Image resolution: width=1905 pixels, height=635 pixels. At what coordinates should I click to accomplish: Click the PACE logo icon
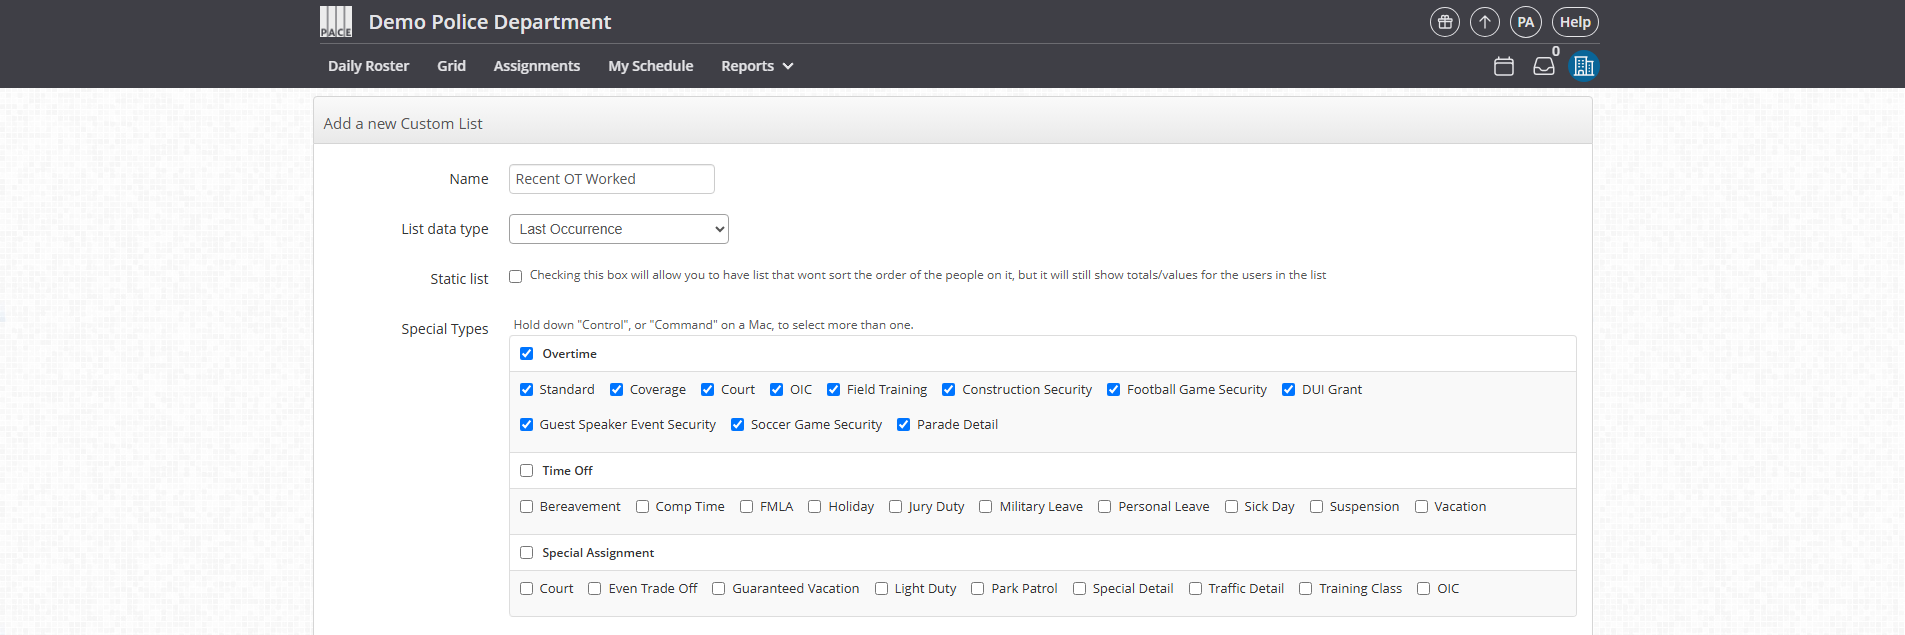tap(336, 22)
